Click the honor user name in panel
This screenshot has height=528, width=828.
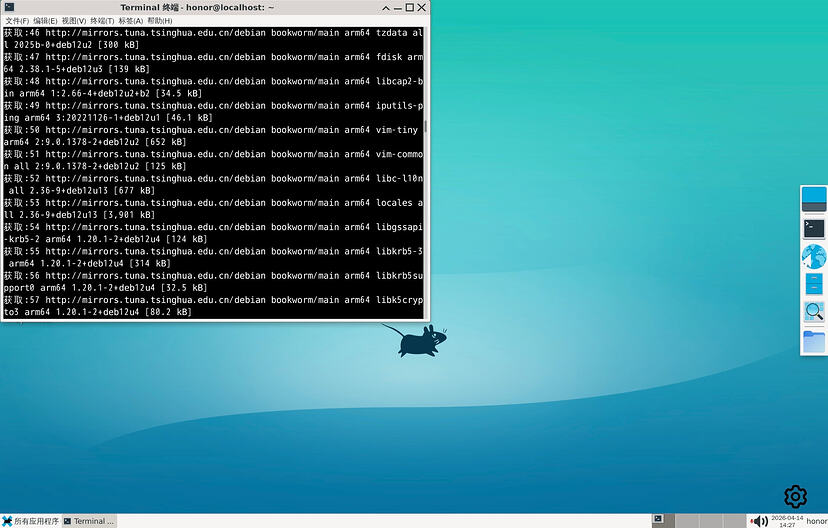816,521
